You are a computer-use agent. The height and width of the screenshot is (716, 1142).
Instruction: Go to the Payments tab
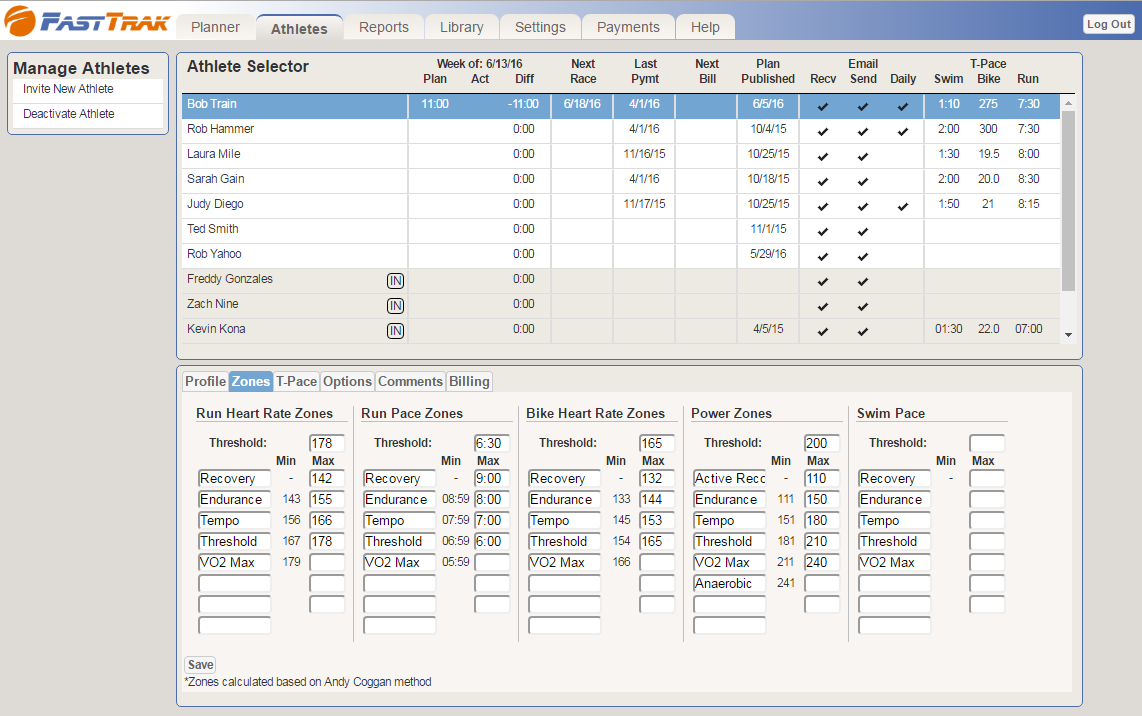628,27
